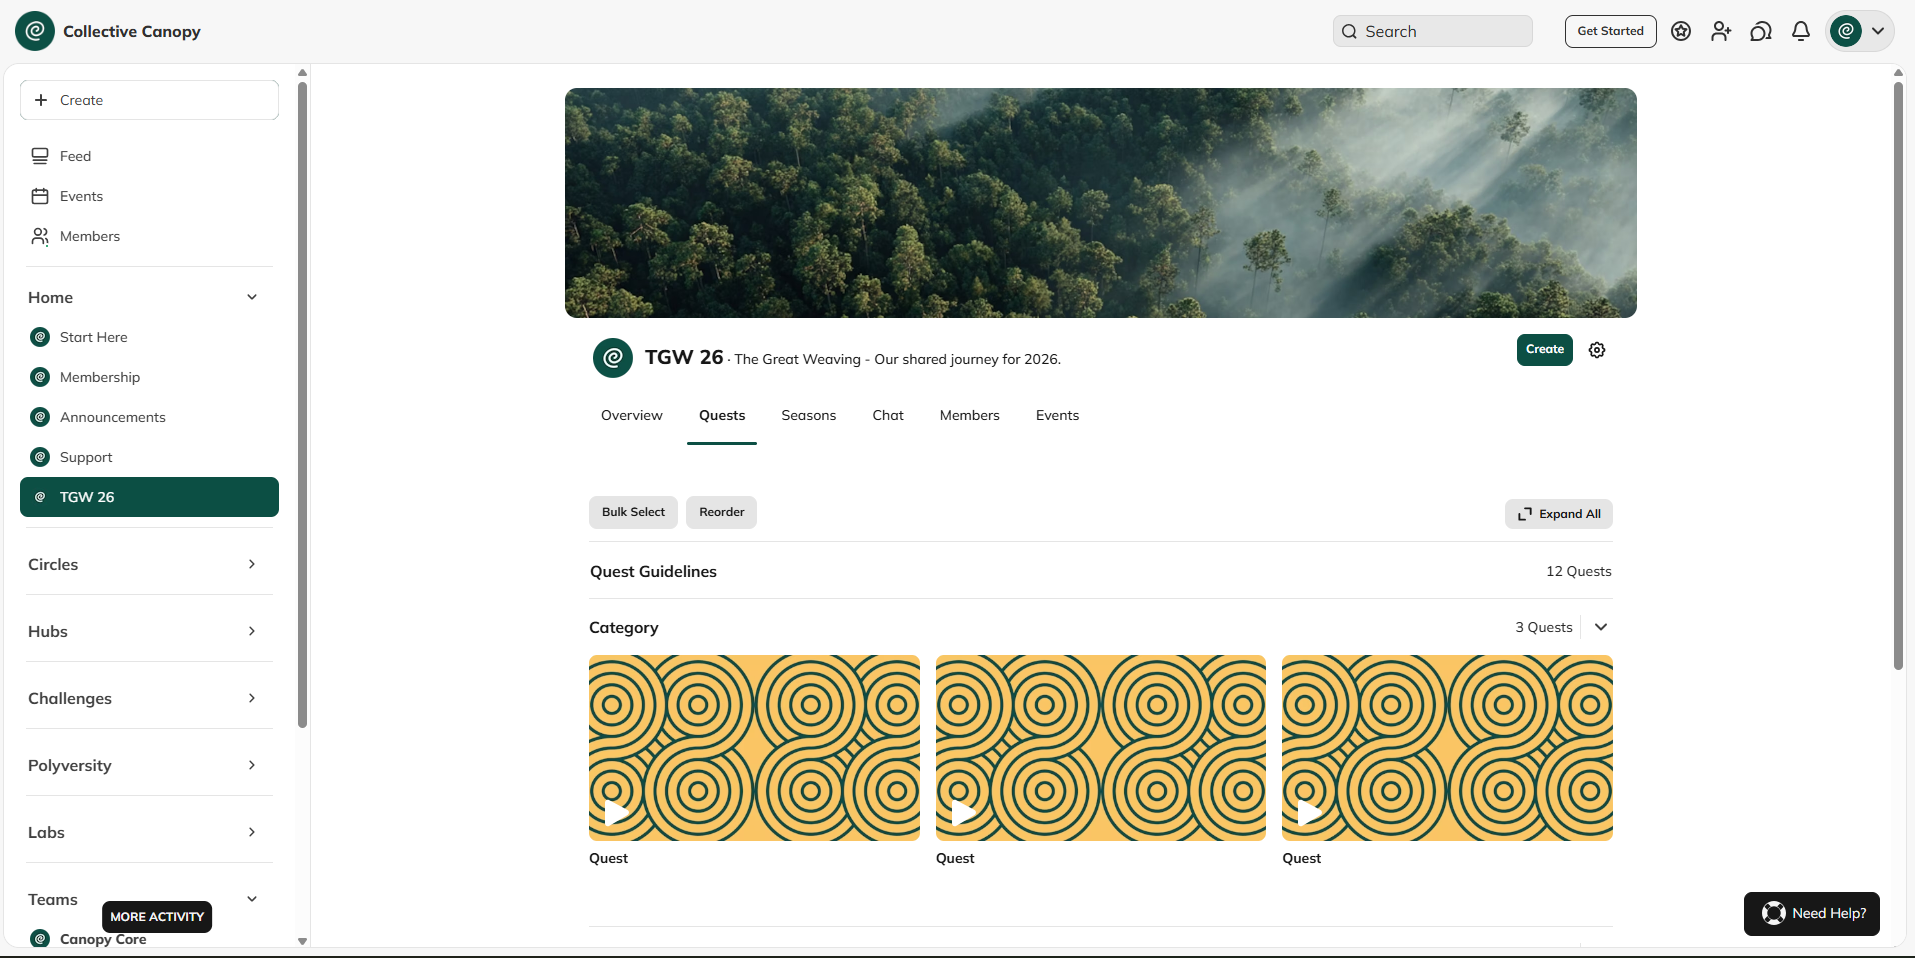Screen dimensions: 1915x958
Task: Switch to the Seasons tab
Action: click(x=808, y=415)
